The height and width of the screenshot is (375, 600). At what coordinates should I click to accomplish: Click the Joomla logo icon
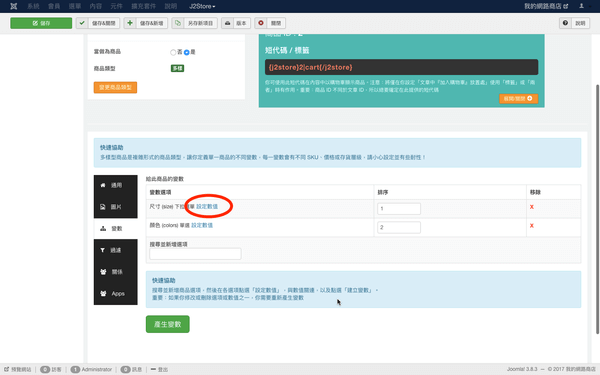(14, 6)
